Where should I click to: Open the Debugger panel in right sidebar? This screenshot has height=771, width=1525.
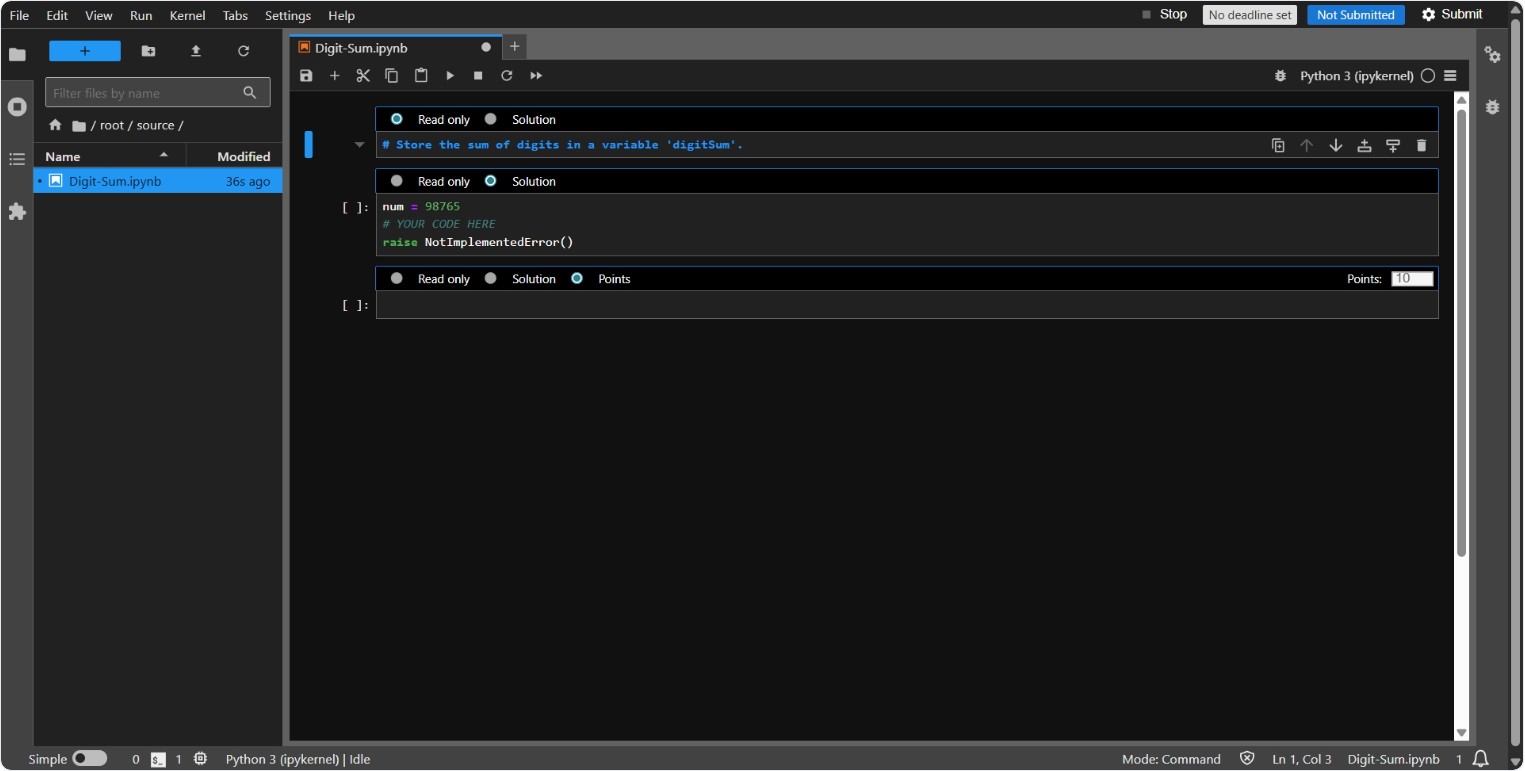click(x=1492, y=107)
